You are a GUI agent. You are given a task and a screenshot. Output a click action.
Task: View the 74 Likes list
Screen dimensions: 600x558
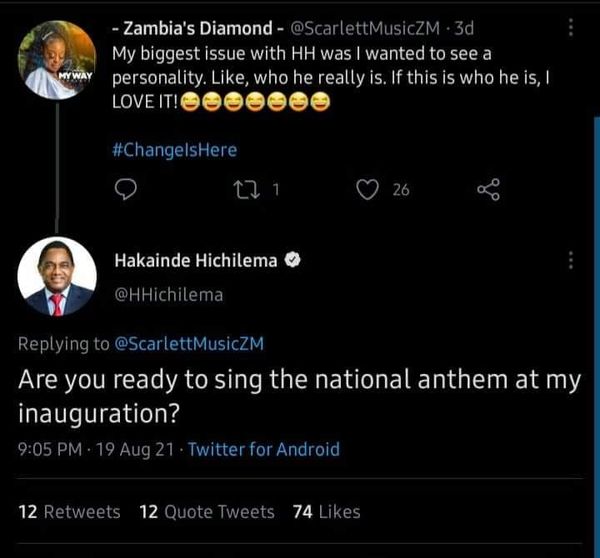(326, 511)
